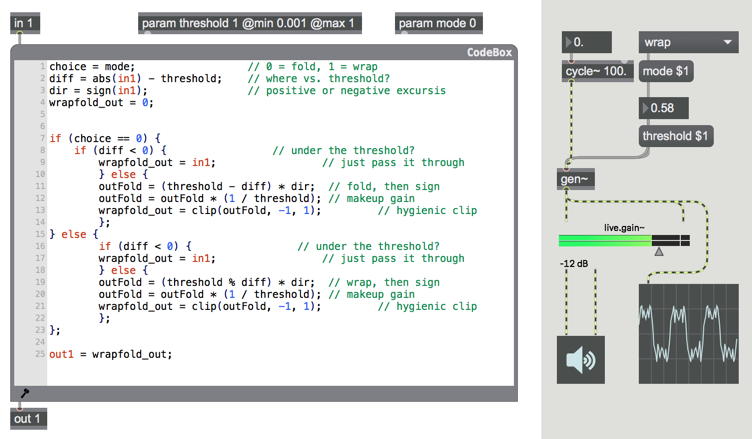Image resolution: width=752 pixels, height=439 pixels.
Task: Click the 'threshold $1' message box
Action: (676, 136)
